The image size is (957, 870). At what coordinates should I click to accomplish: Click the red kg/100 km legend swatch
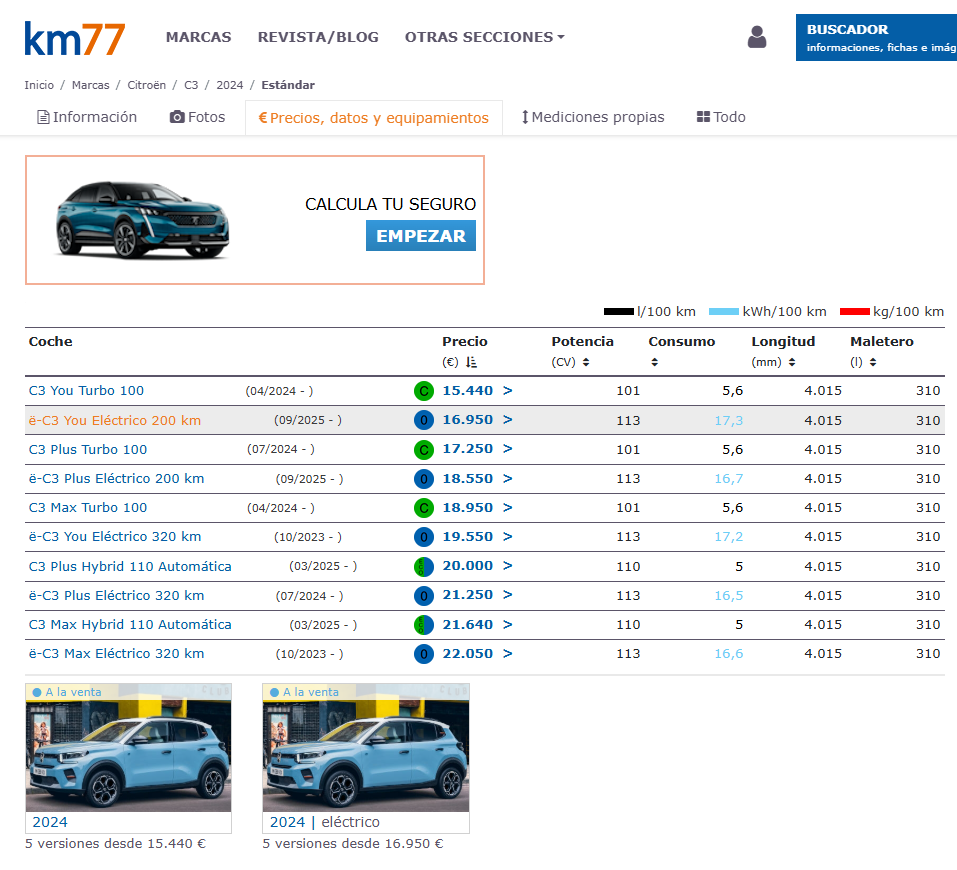(854, 312)
